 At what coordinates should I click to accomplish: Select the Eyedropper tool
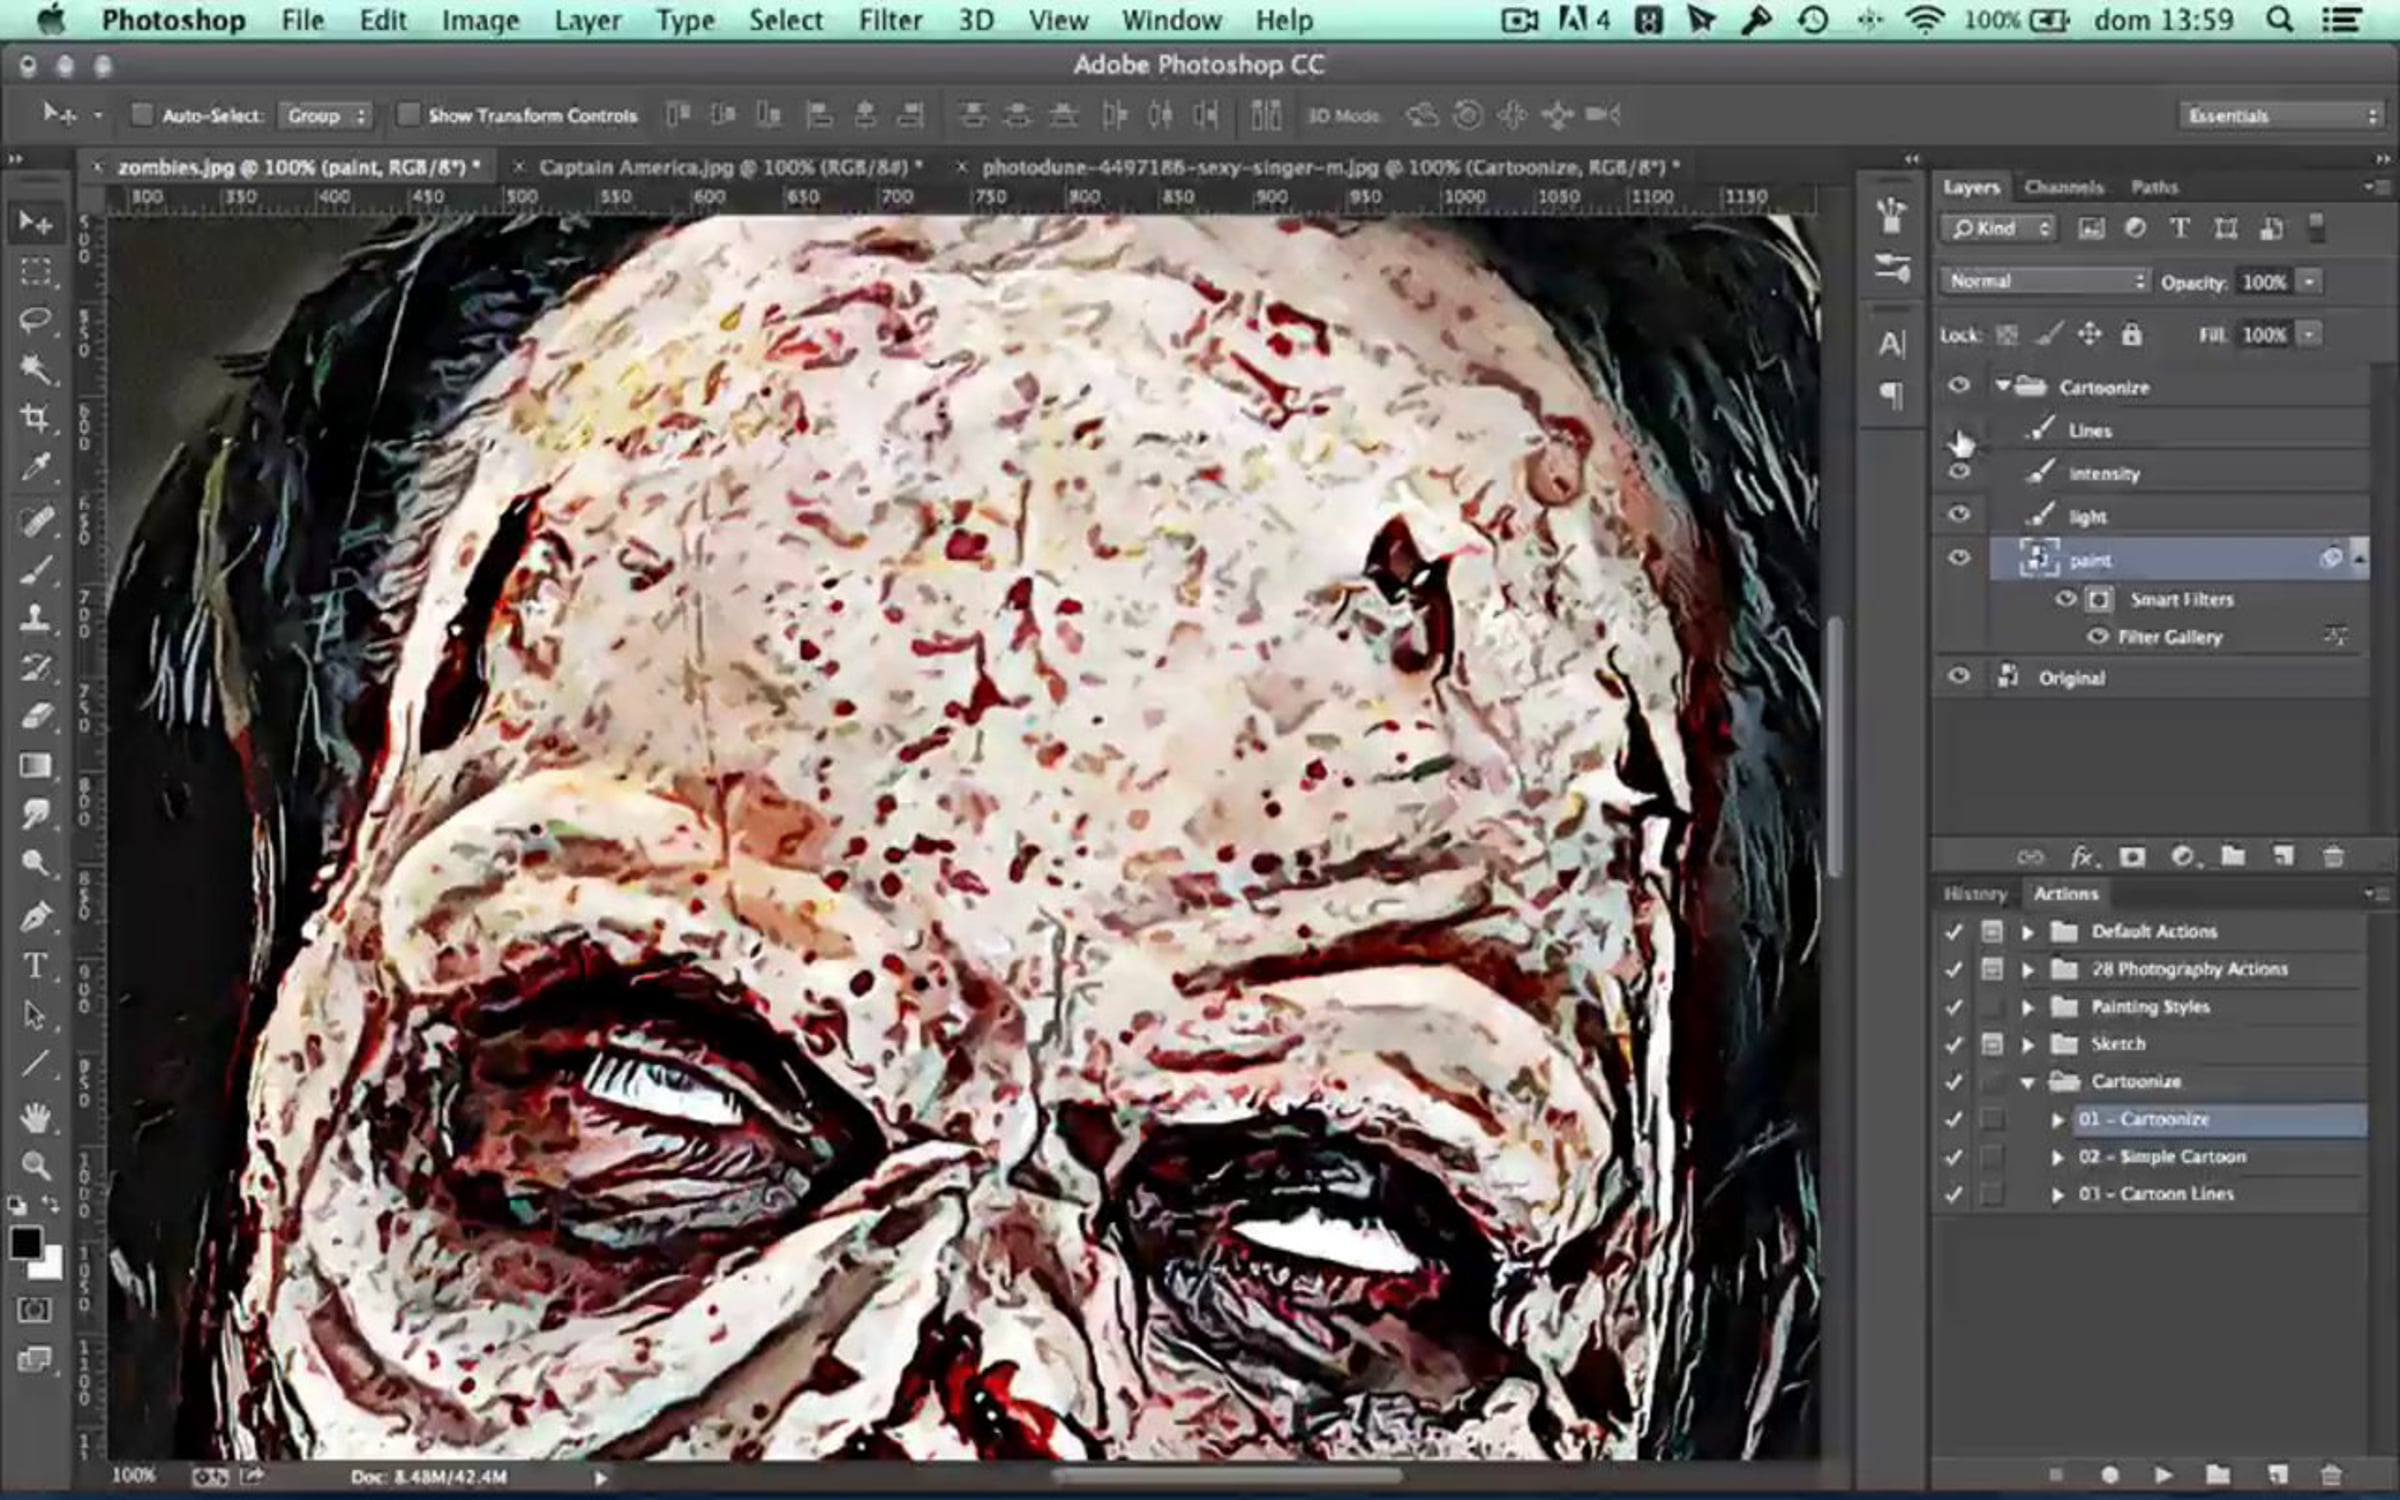pos(36,467)
